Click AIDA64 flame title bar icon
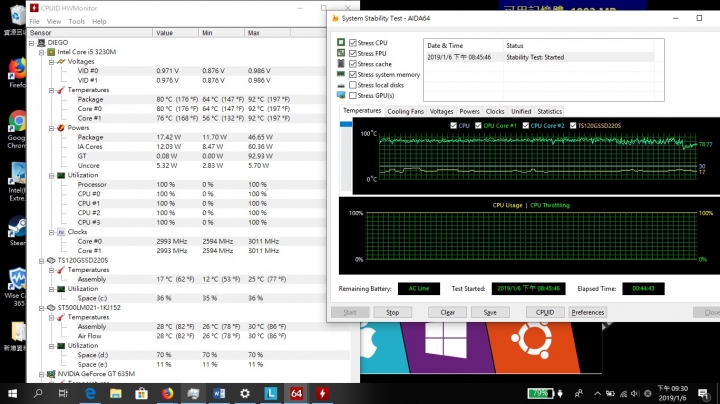The image size is (720, 404). (335, 18)
